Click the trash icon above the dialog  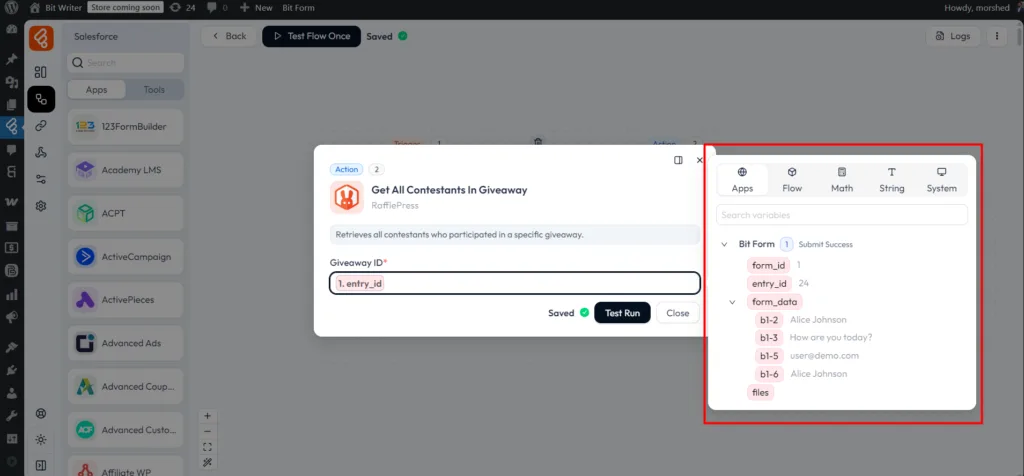[537, 141]
